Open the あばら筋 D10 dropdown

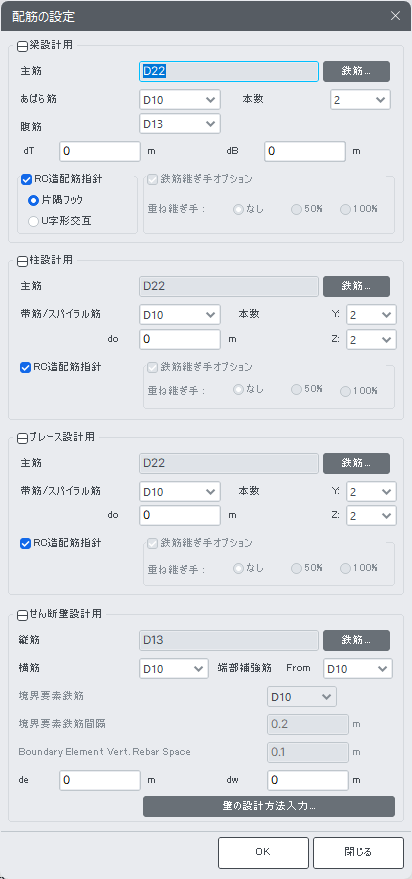click(x=180, y=100)
